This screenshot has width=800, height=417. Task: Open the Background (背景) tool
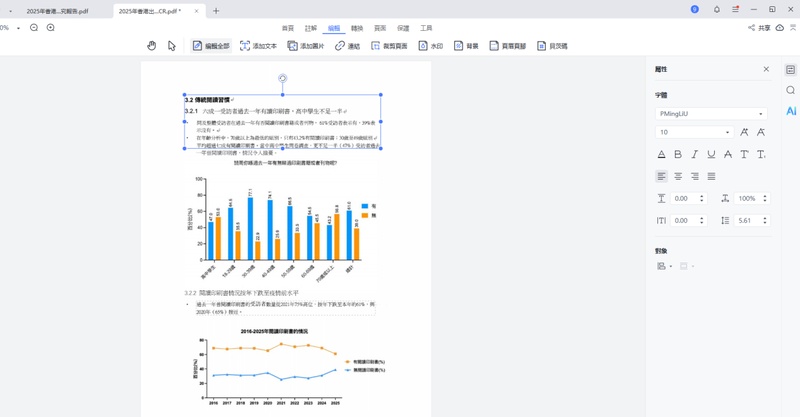pos(466,46)
